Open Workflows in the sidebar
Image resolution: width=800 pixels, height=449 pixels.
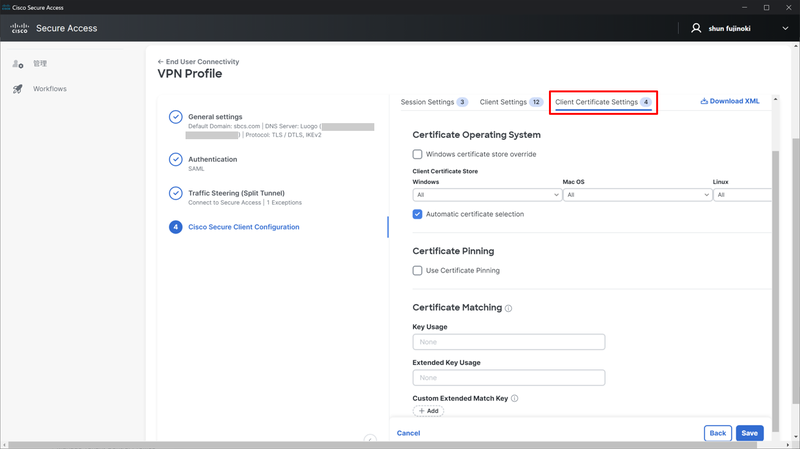point(49,89)
